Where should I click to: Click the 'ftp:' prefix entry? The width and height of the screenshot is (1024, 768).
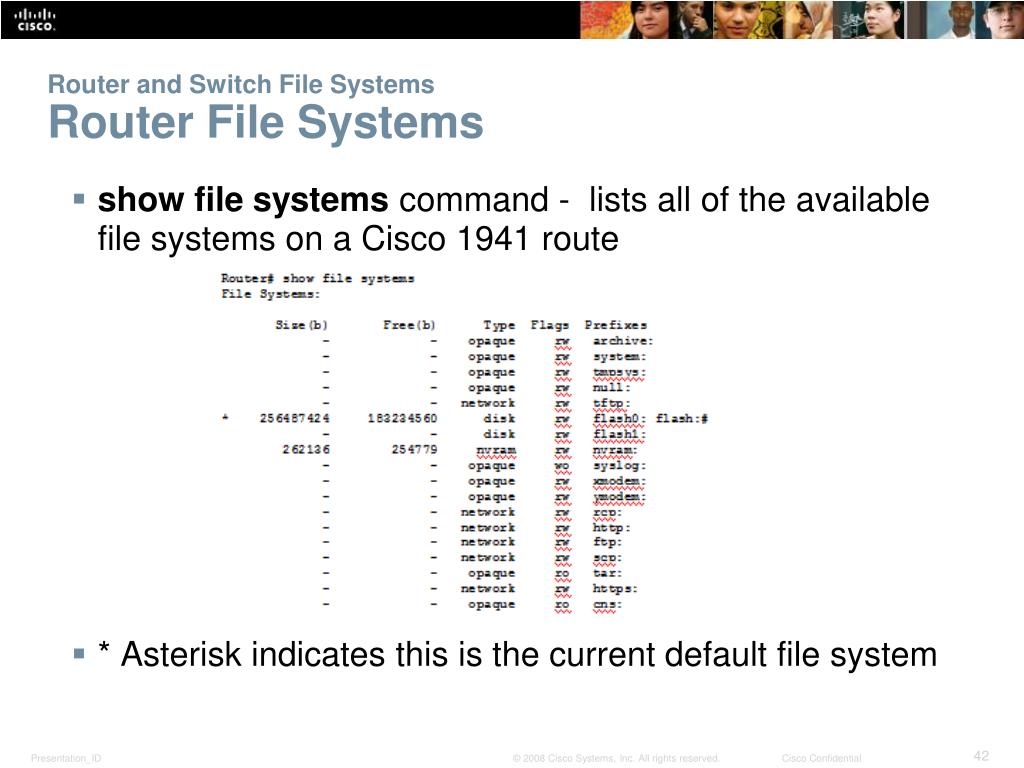[x=607, y=542]
